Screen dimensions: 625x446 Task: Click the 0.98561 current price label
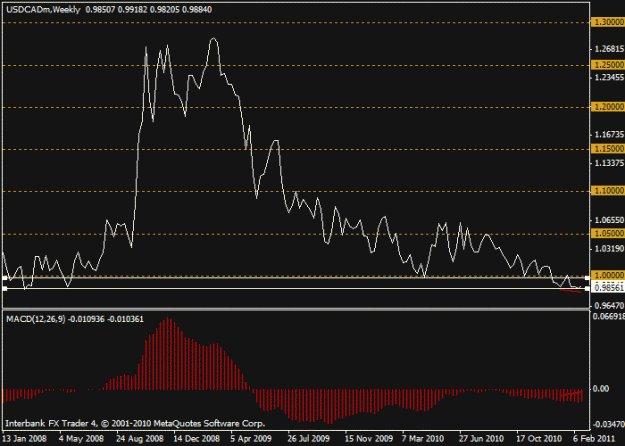pos(608,287)
